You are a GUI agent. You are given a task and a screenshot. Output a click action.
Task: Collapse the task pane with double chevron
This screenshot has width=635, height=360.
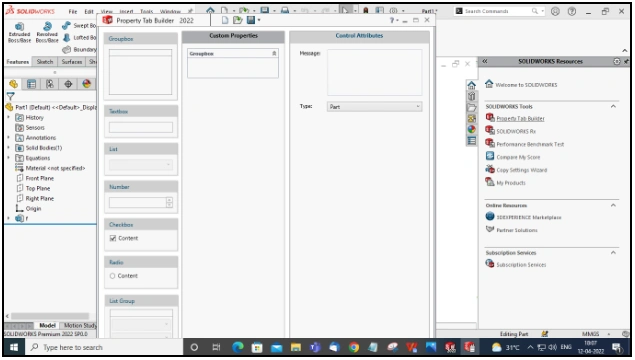coord(485,62)
